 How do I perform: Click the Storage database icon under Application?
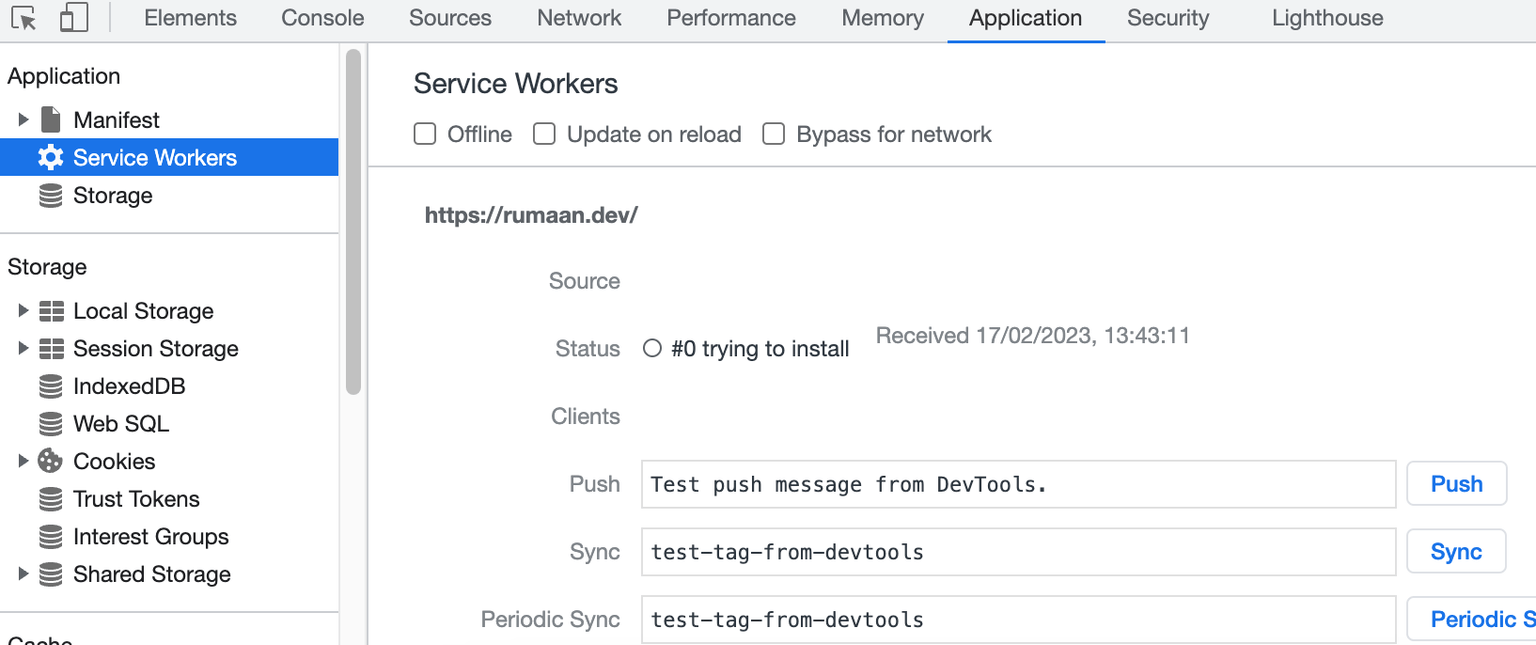pos(50,195)
